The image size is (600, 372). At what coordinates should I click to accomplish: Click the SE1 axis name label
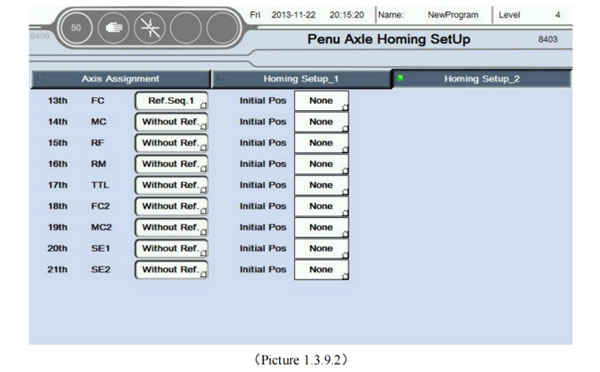point(100,248)
